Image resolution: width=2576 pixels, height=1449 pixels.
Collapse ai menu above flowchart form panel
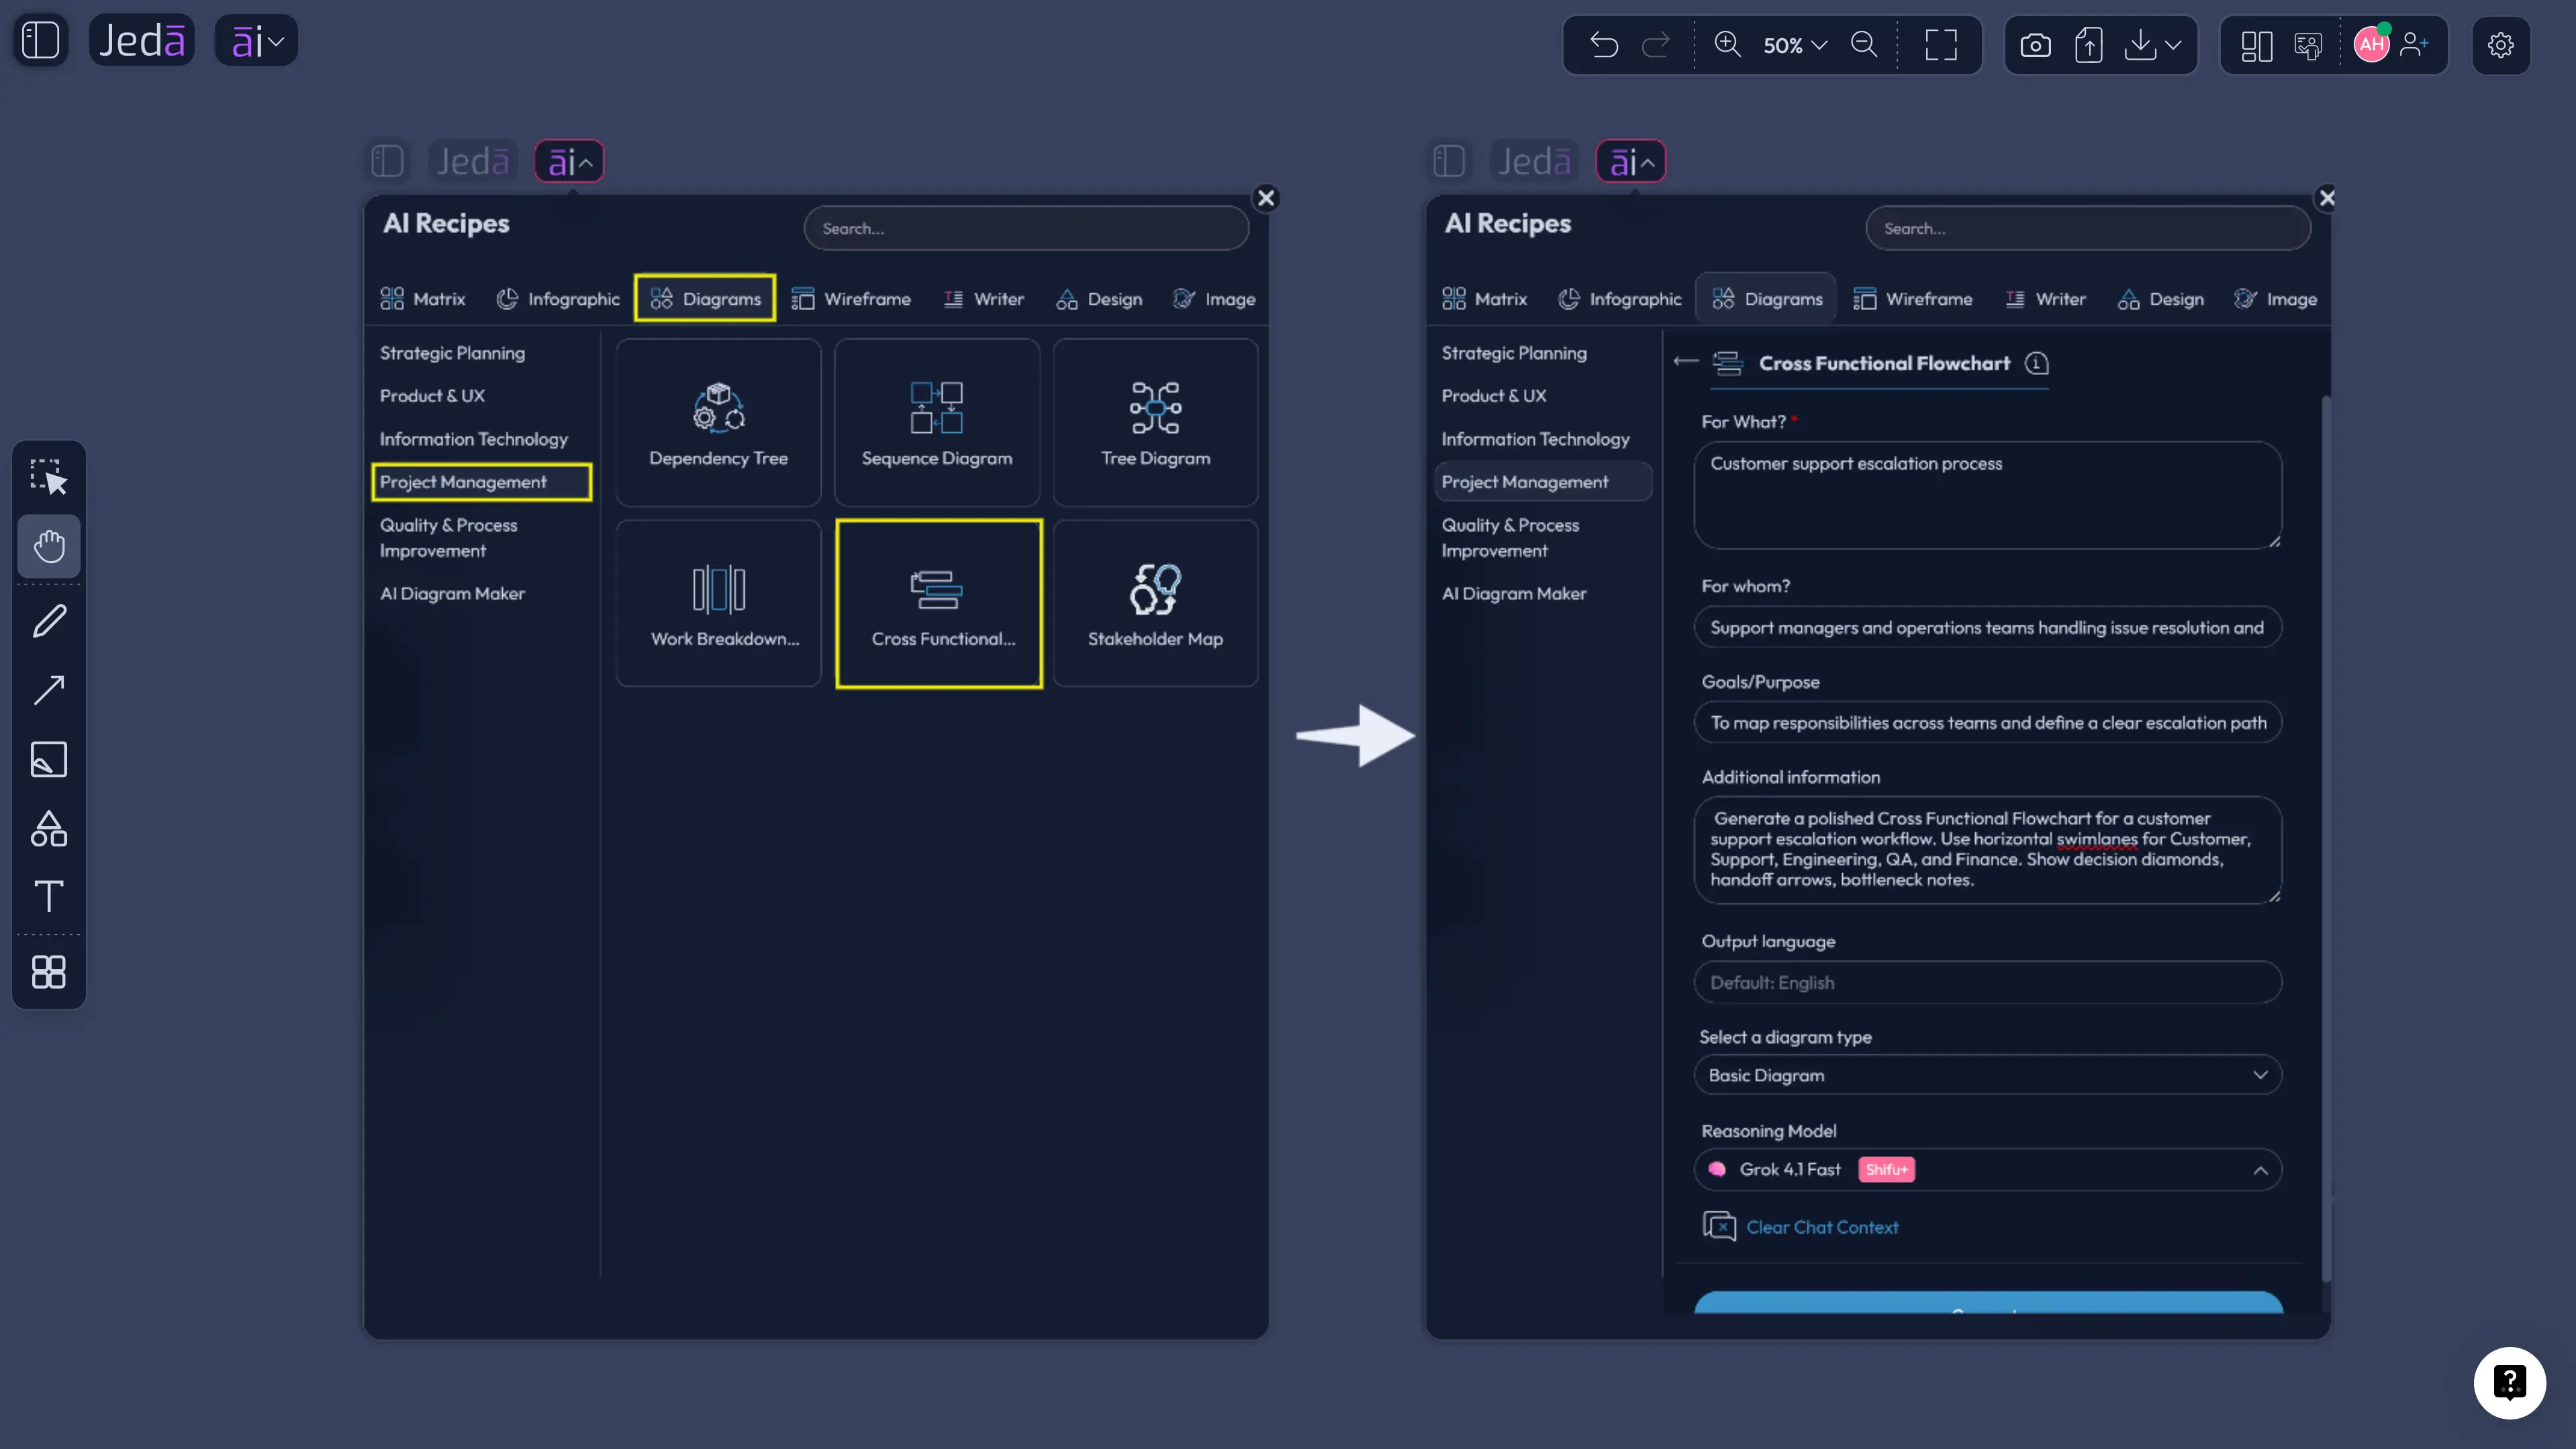(1631, 161)
